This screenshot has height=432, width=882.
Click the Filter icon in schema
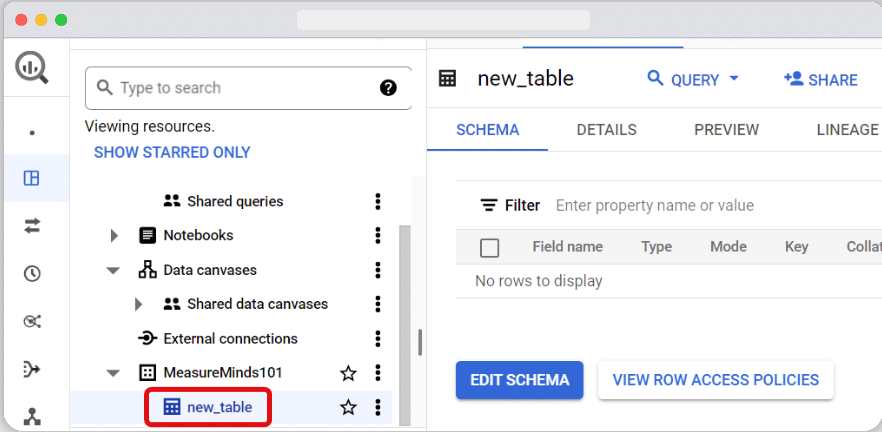click(x=489, y=205)
